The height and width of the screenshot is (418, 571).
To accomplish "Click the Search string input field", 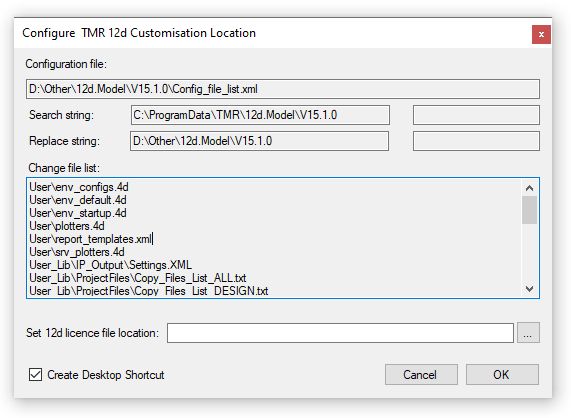I will pyautogui.click(x=260, y=115).
